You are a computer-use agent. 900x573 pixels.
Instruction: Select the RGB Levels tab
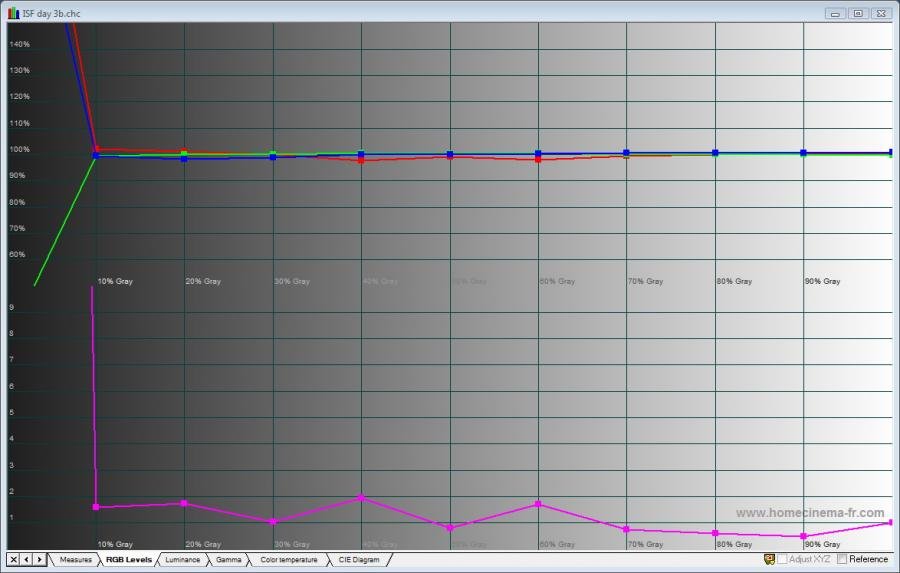128,559
